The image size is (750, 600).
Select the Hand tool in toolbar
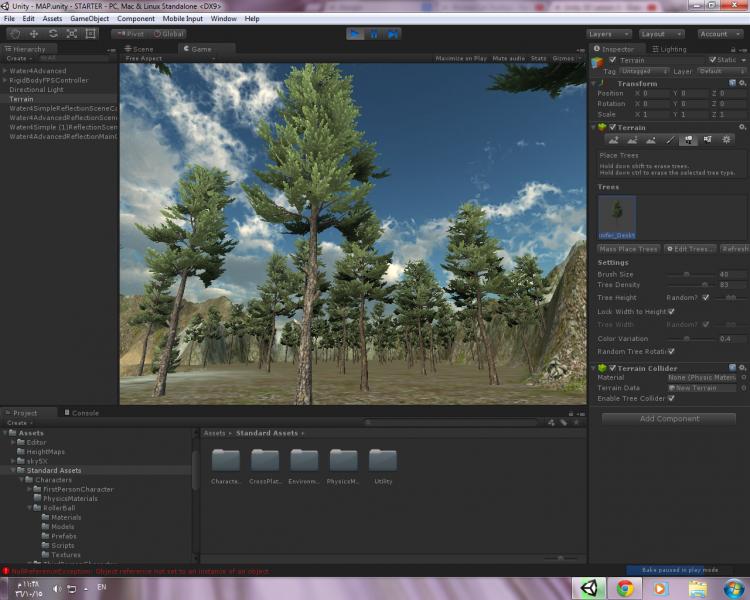(15, 34)
